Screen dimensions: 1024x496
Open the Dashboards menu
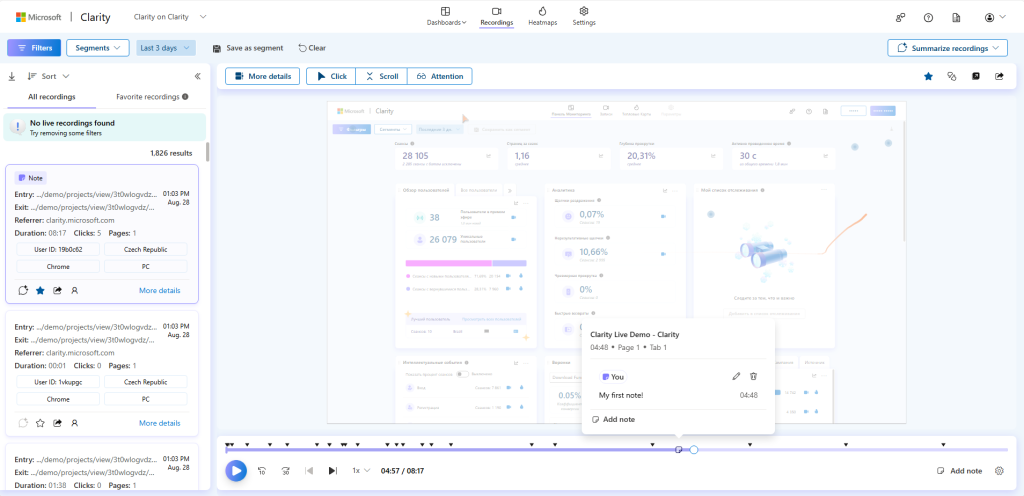point(447,16)
